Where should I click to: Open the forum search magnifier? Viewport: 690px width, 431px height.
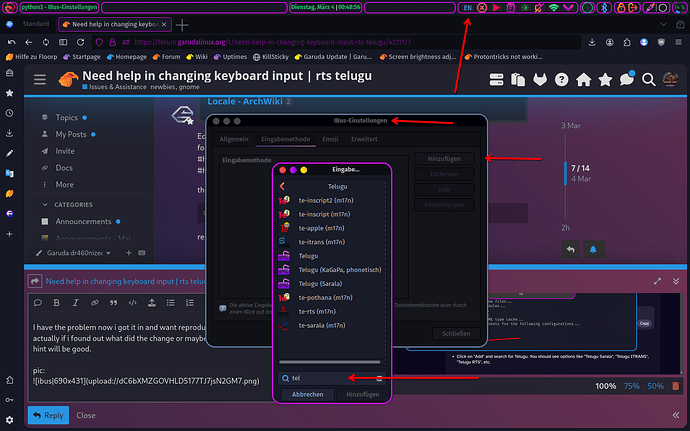click(648, 80)
